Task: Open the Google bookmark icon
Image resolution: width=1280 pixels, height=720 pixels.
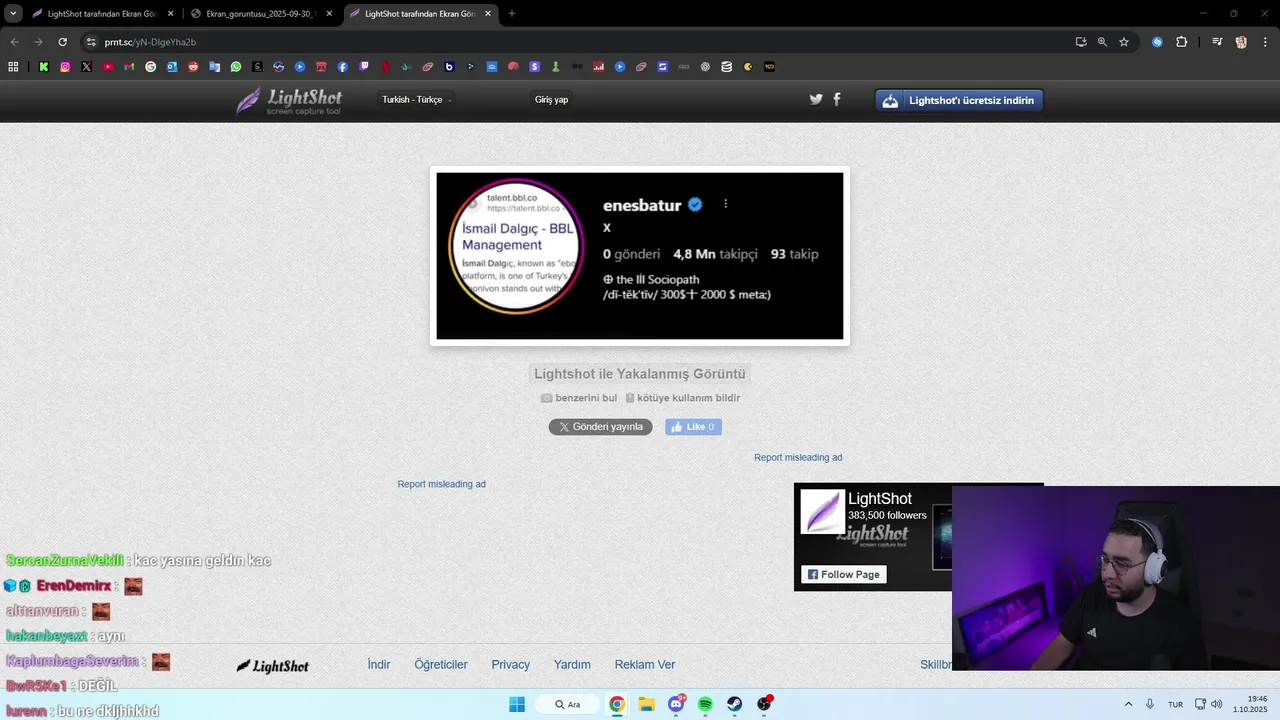Action: click(151, 67)
